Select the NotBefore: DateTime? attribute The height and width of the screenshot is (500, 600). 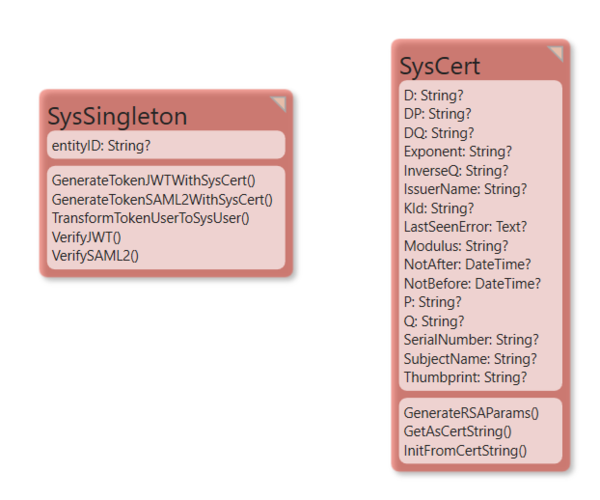point(473,283)
